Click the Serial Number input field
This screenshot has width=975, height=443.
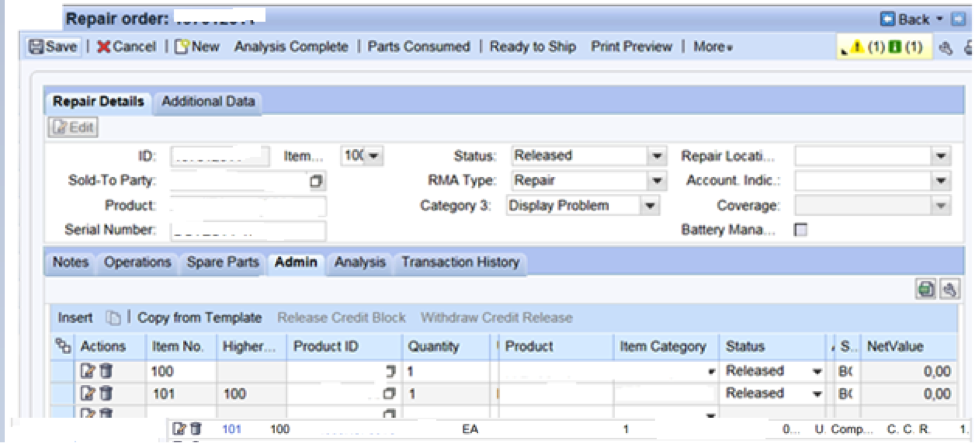[x=248, y=230]
